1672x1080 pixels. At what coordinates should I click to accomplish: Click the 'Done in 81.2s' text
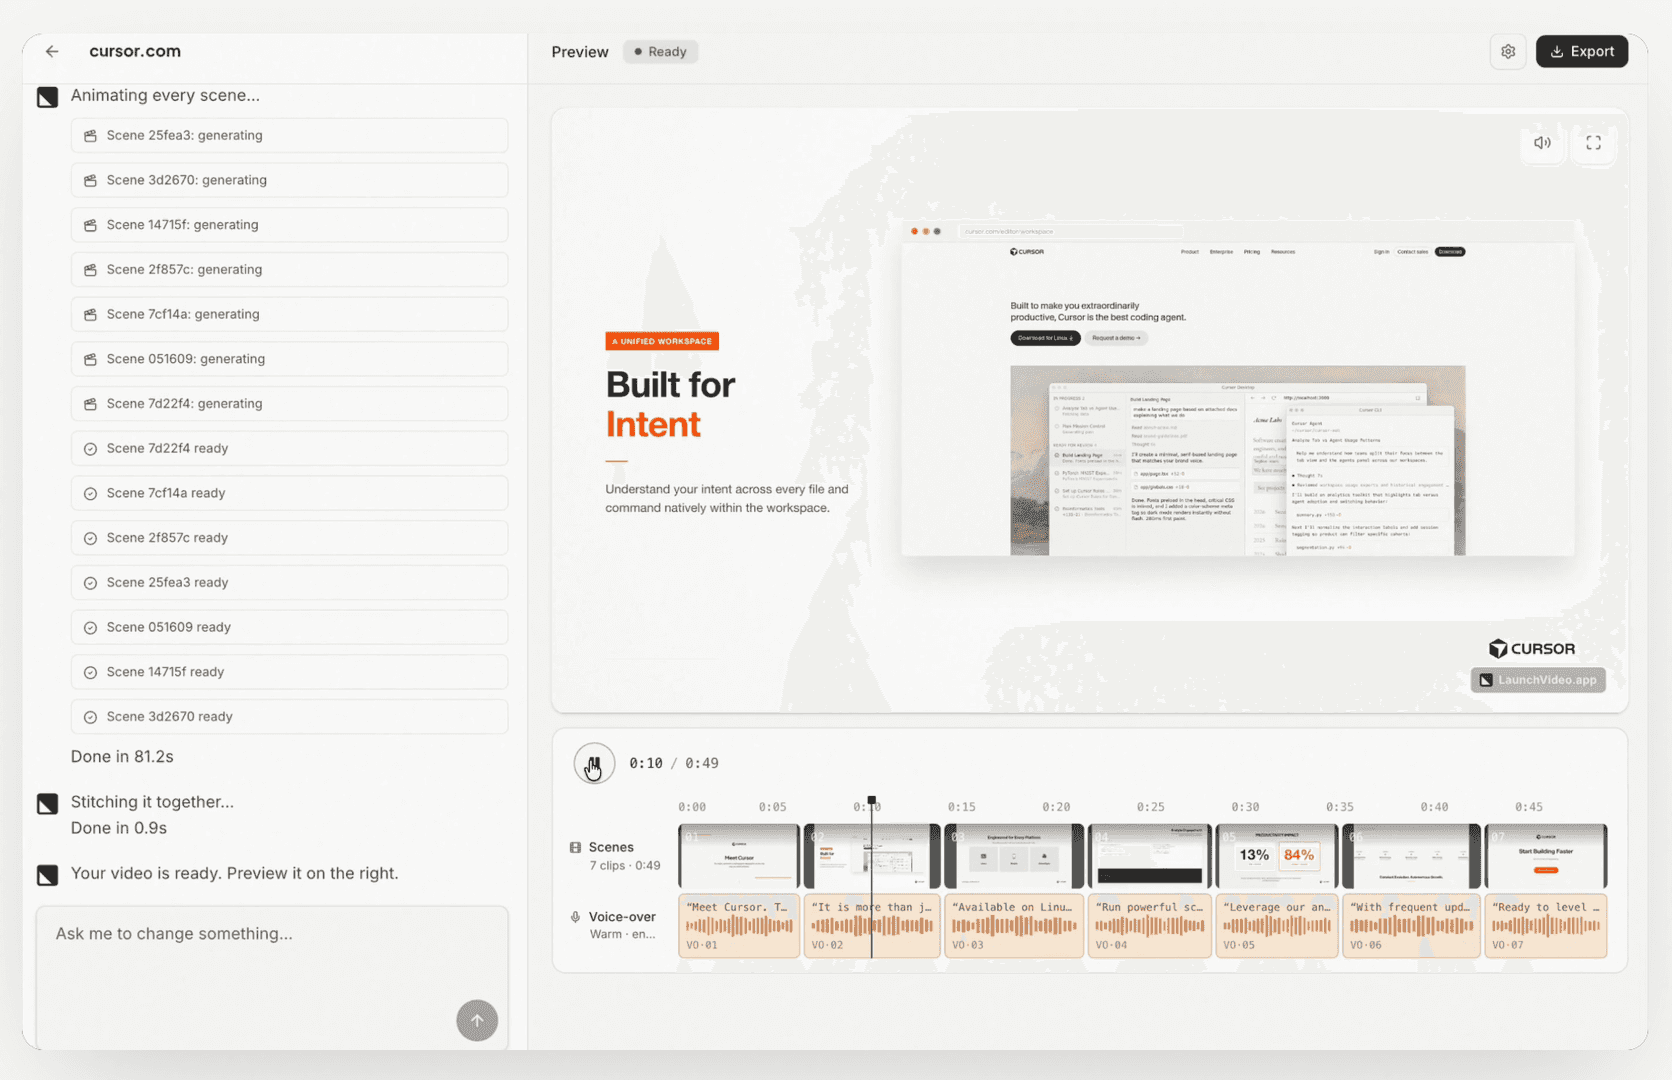tap(122, 757)
